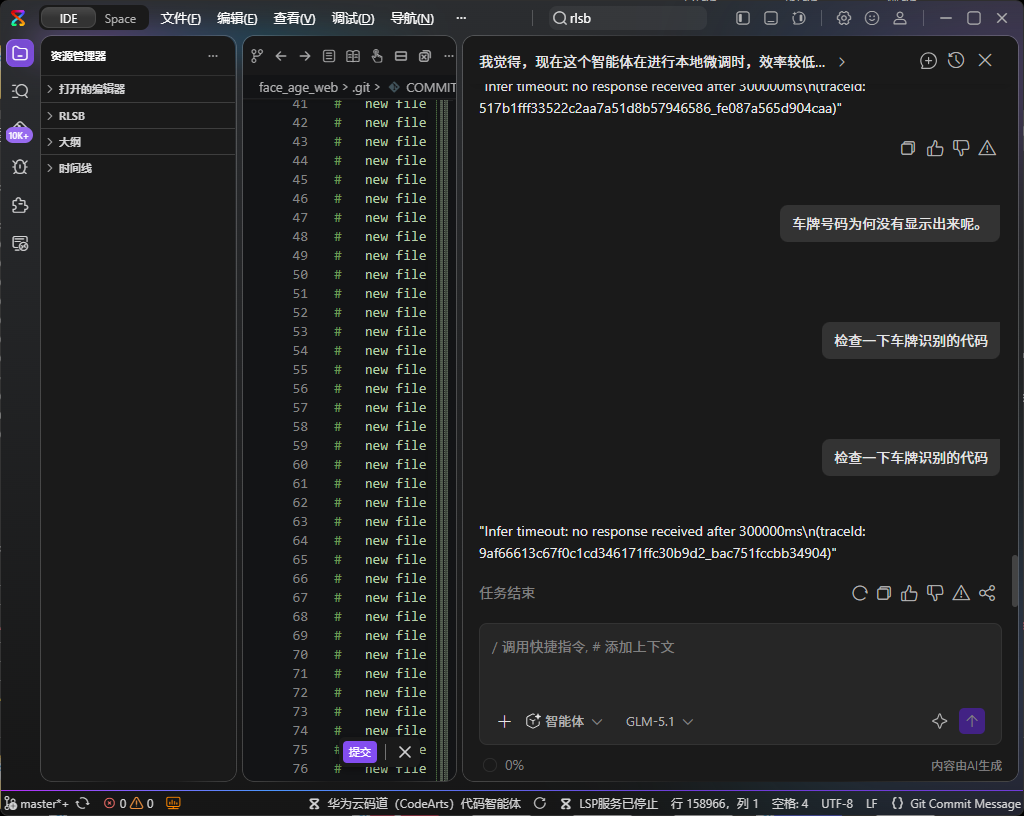The image size is (1024, 816).
Task: Share the last response with the share icon
Action: click(x=987, y=593)
